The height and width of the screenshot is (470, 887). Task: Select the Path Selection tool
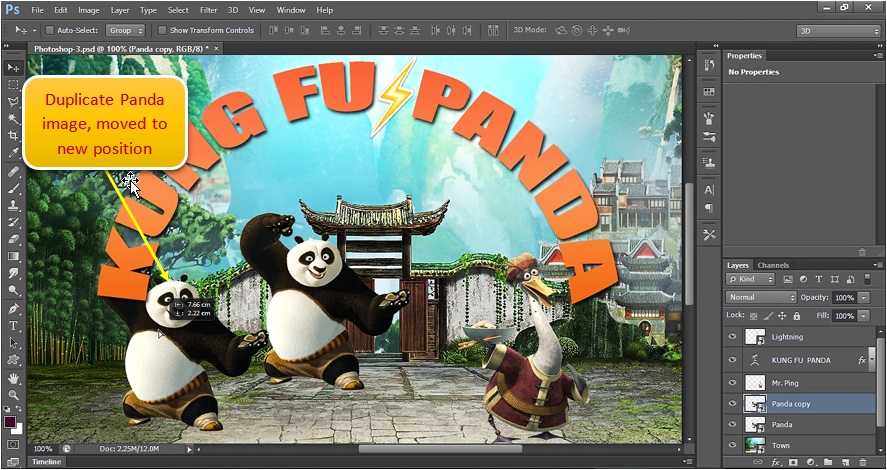[x=13, y=343]
